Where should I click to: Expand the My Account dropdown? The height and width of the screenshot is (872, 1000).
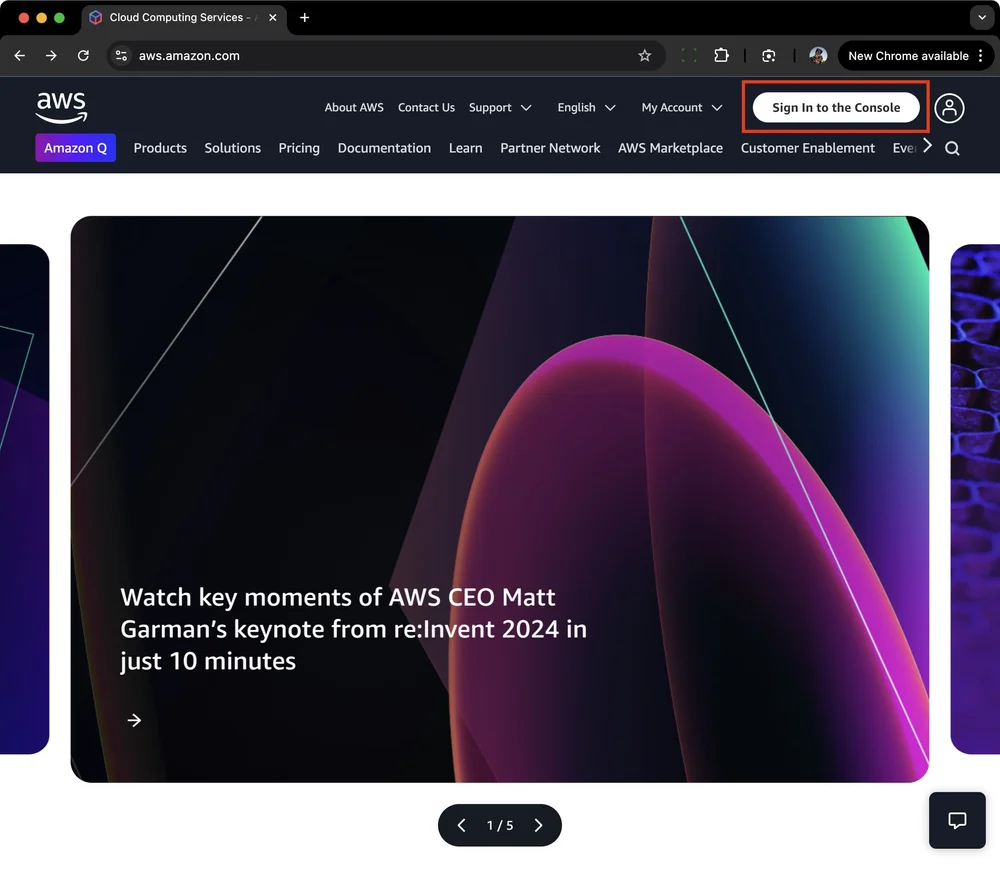coord(682,108)
